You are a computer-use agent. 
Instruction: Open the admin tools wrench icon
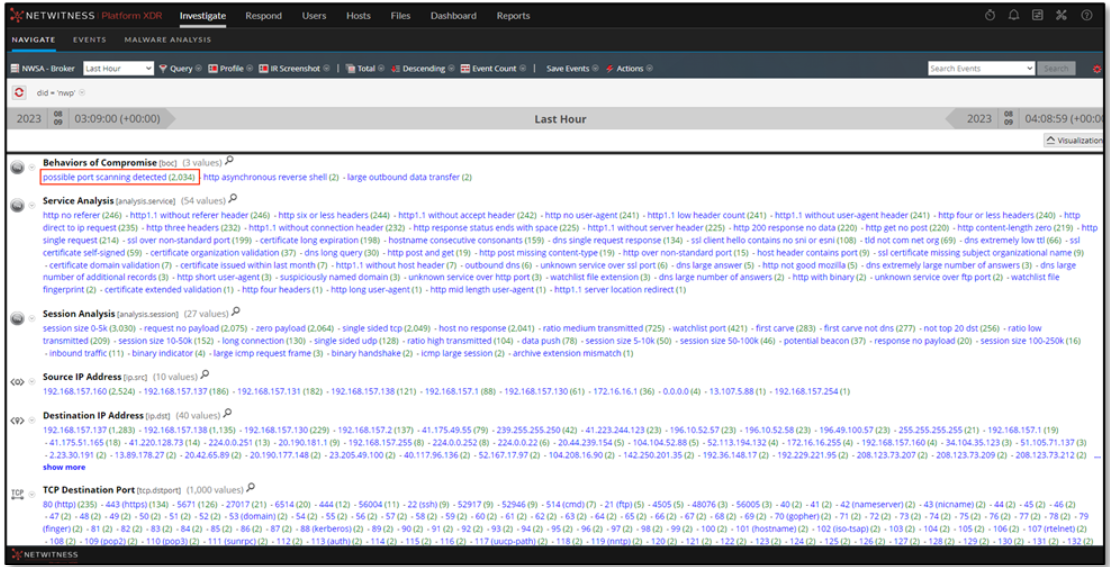(x=1062, y=16)
